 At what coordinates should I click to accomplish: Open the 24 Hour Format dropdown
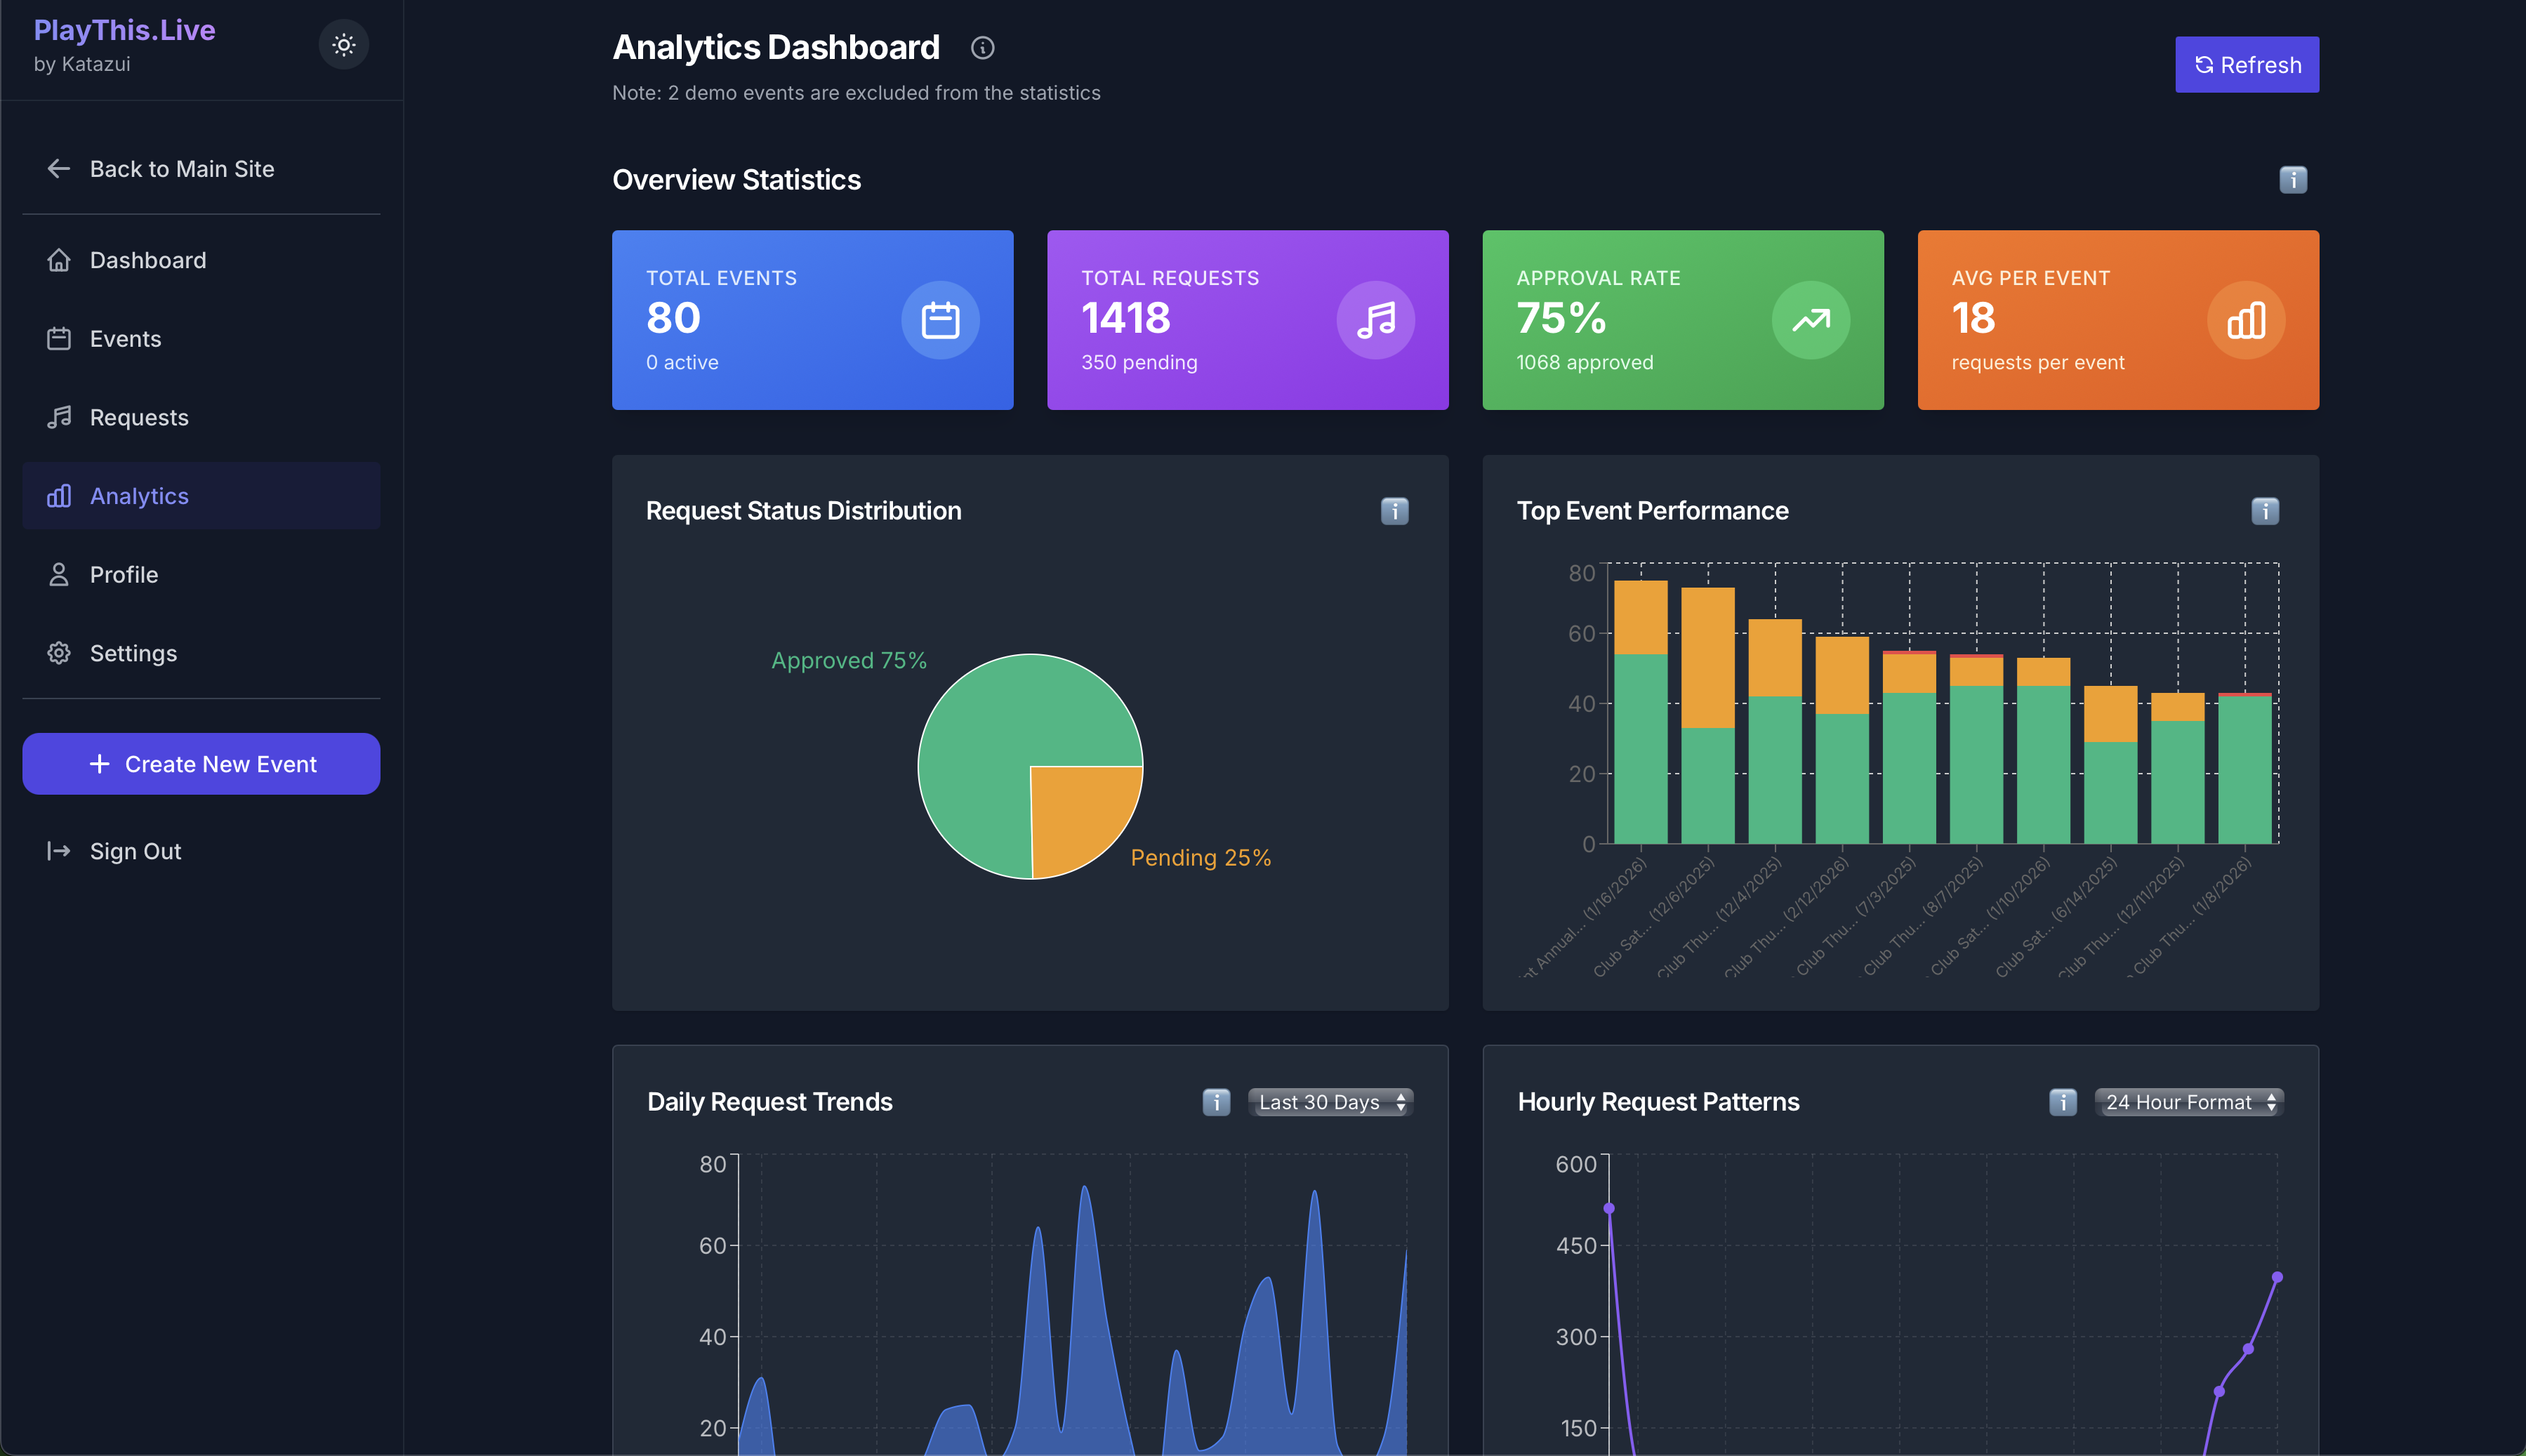2188,1102
